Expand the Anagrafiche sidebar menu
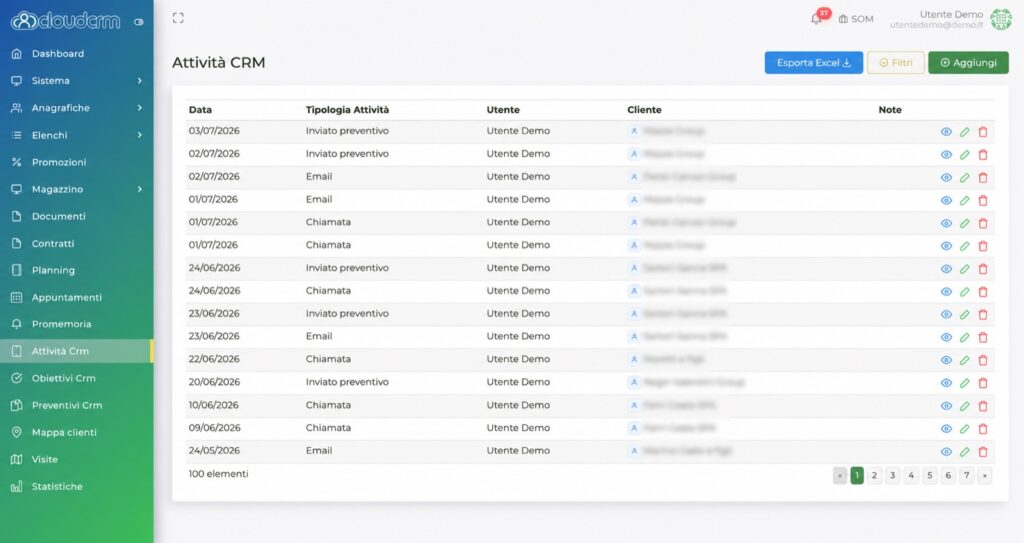 tap(76, 108)
